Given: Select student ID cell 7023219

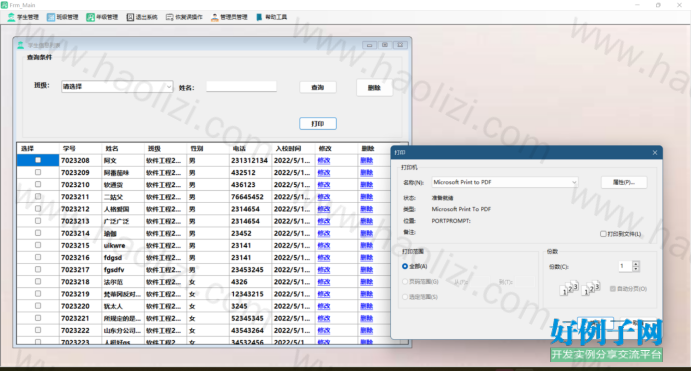Looking at the screenshot, I should pos(80,294).
